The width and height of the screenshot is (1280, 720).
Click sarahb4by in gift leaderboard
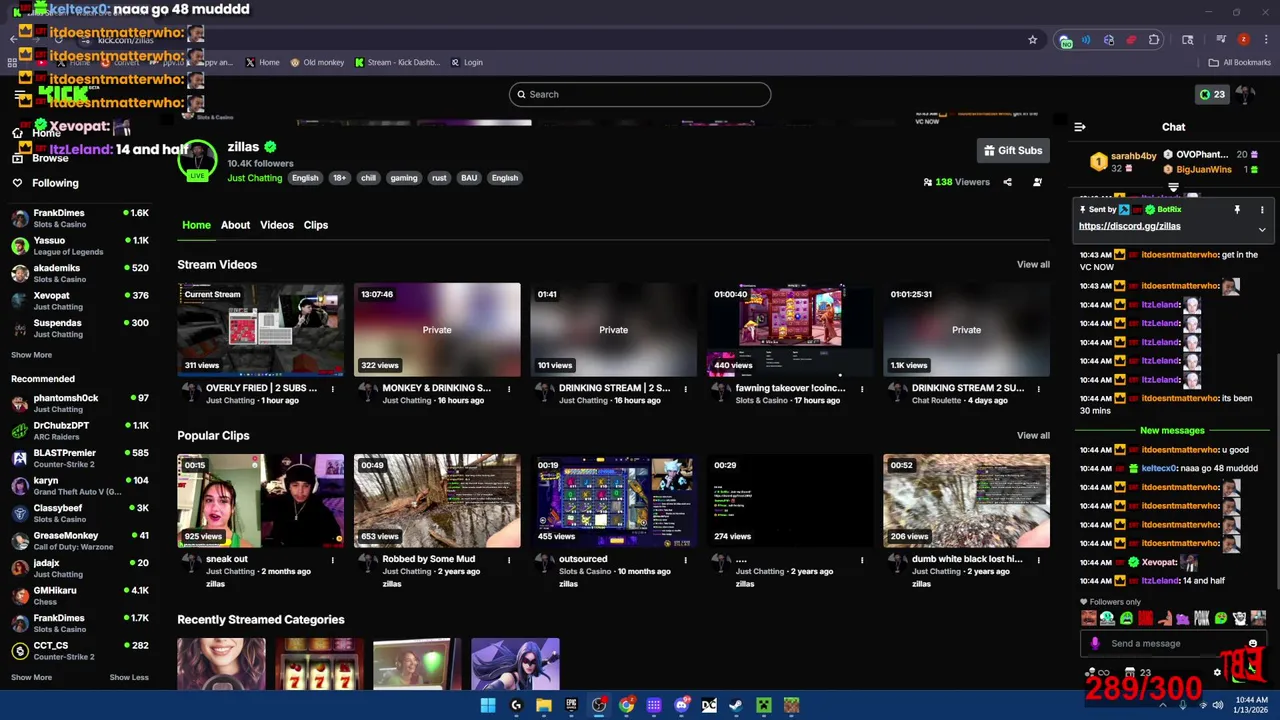point(1133,156)
